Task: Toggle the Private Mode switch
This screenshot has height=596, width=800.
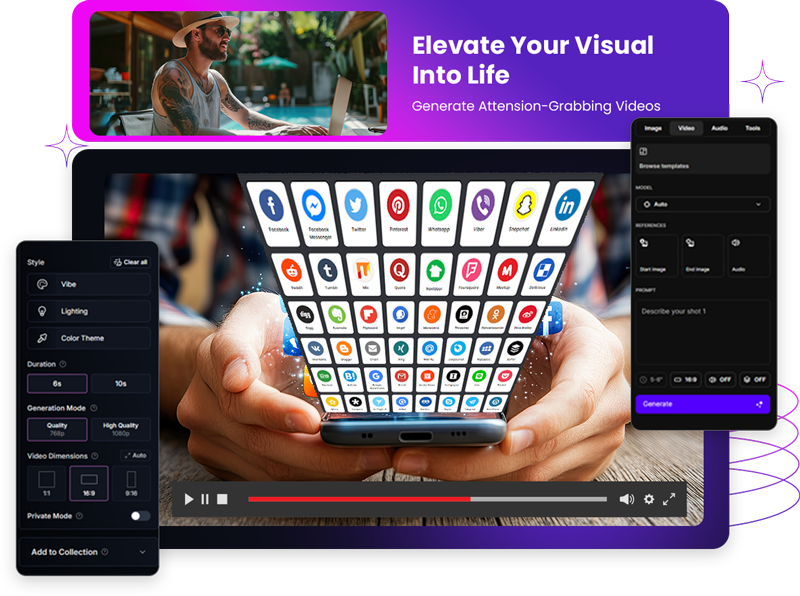Action: tap(140, 516)
